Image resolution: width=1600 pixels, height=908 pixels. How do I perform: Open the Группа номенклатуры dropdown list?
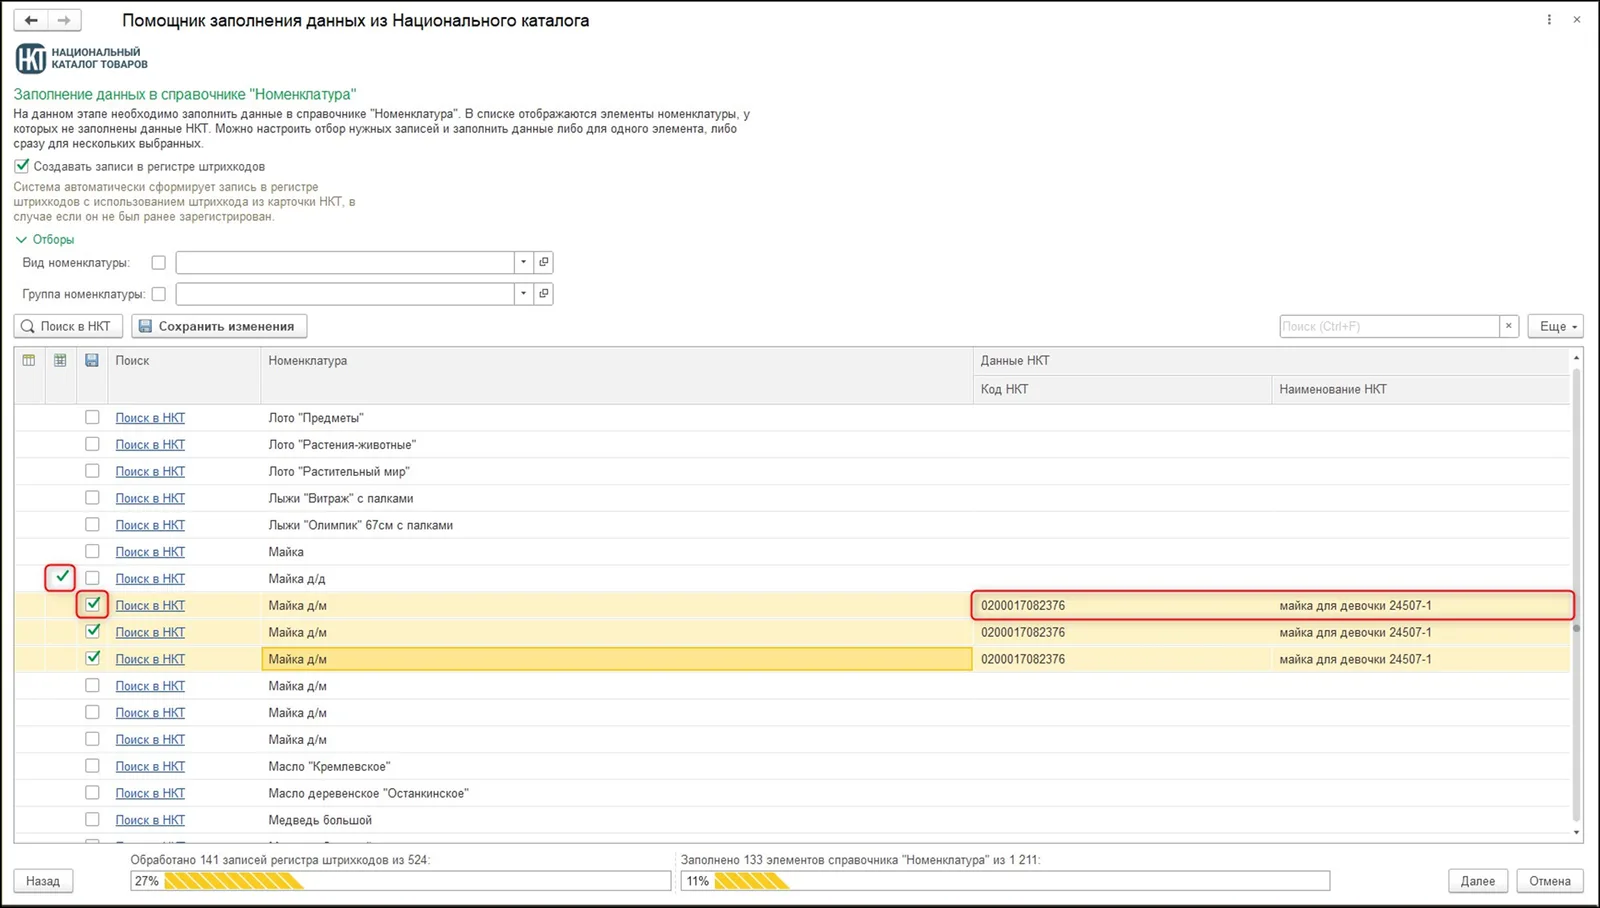tap(523, 294)
